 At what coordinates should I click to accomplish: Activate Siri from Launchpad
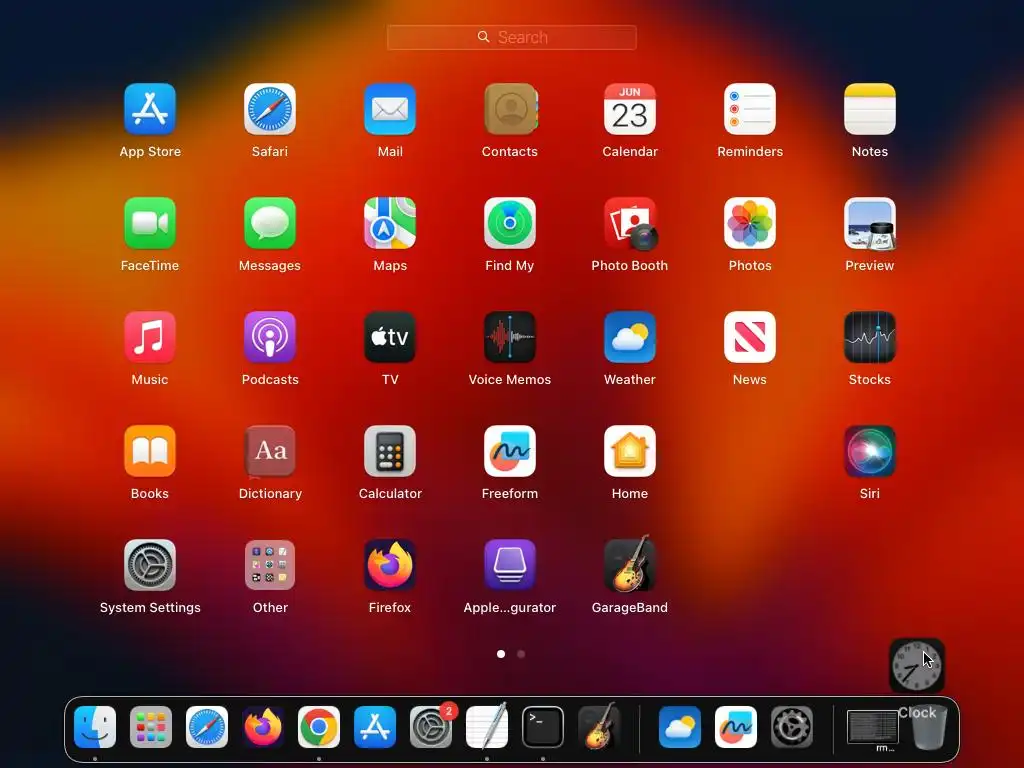click(870, 451)
